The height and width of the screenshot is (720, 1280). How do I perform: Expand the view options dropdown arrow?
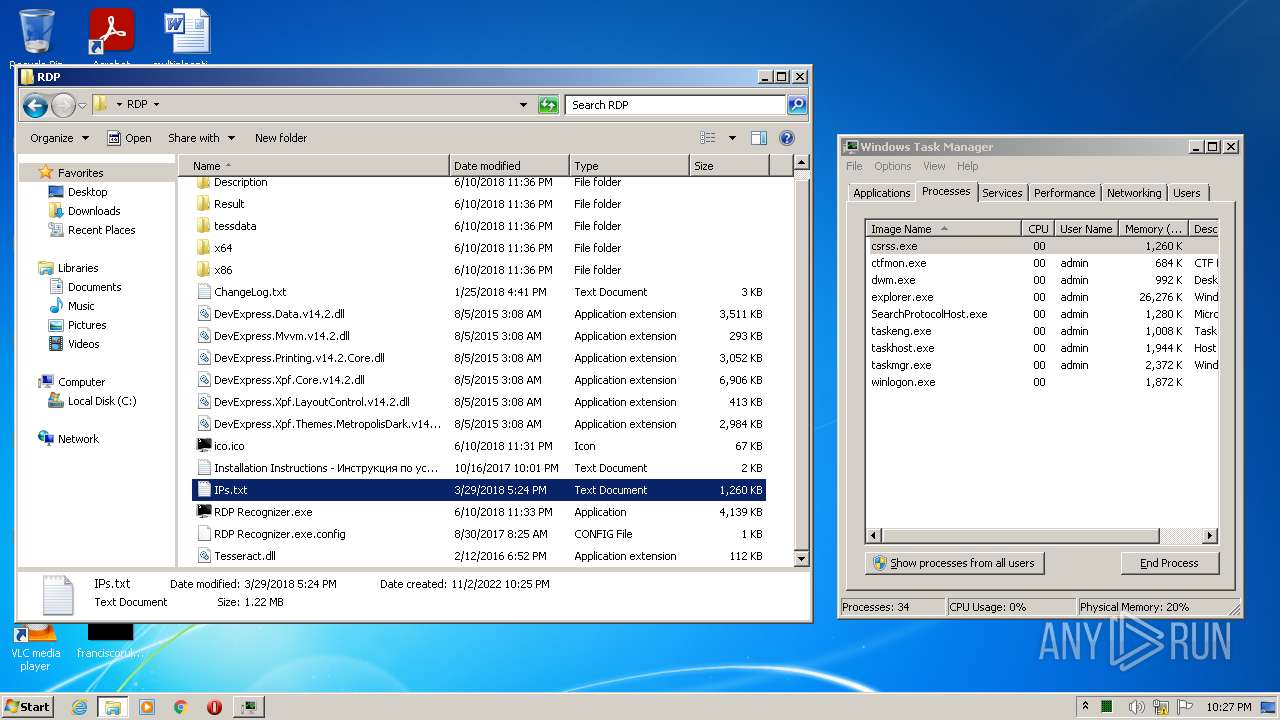732,138
